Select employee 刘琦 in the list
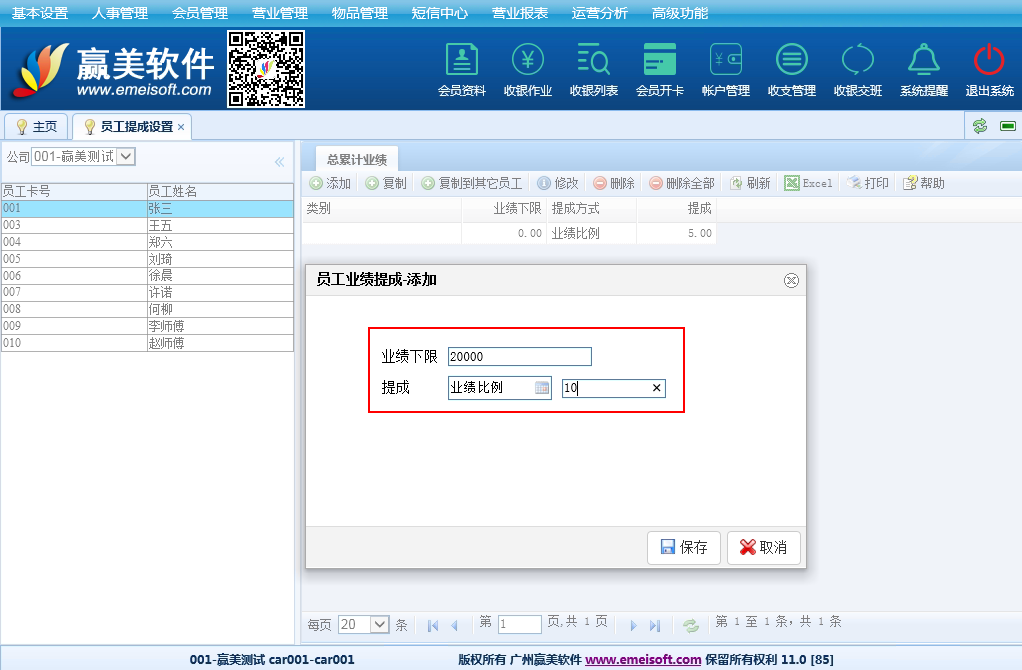The image size is (1022, 670). pyautogui.click(x=160, y=259)
